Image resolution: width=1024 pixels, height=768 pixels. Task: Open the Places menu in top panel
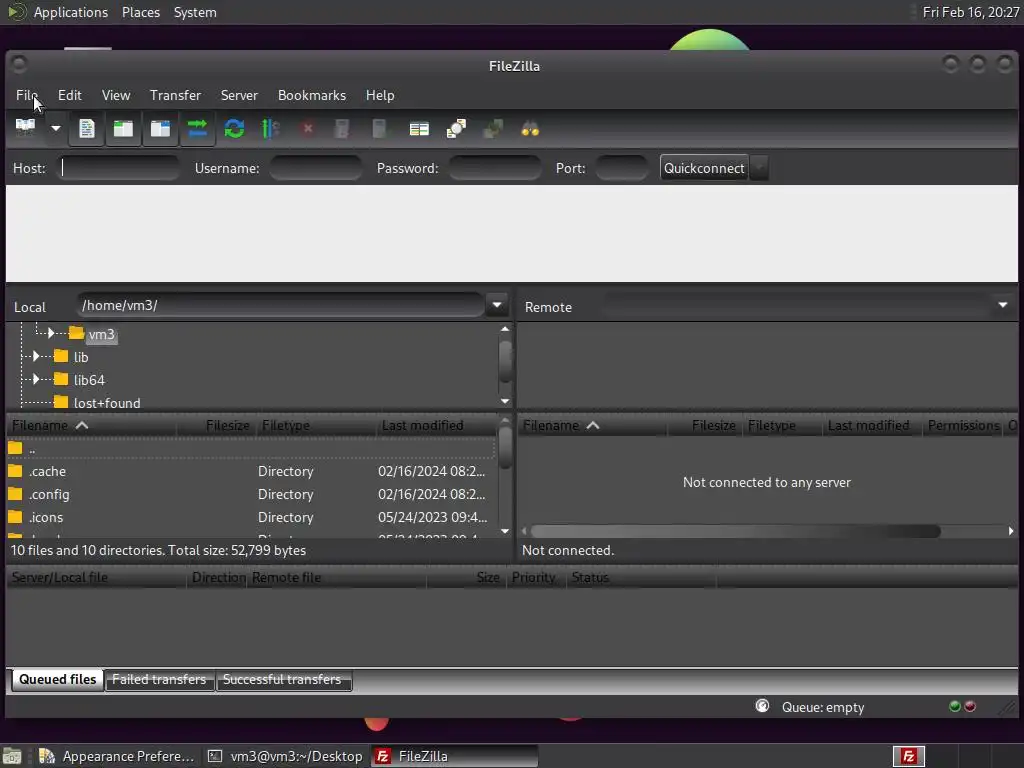click(141, 12)
